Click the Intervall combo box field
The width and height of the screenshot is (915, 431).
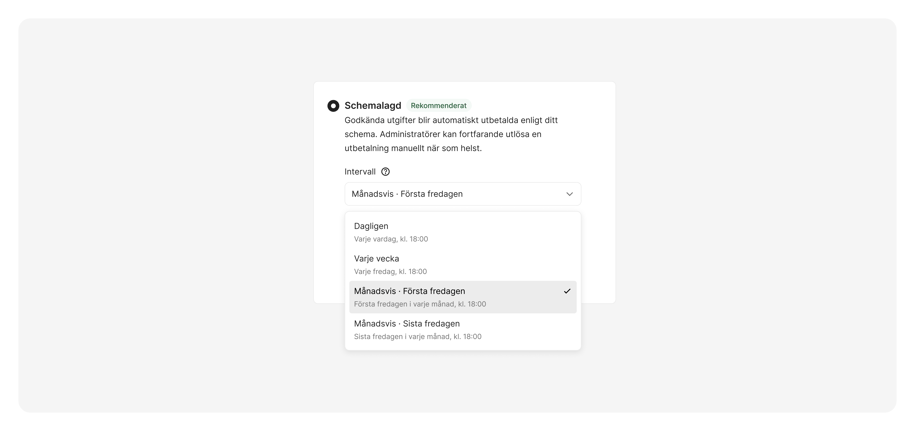click(x=463, y=194)
